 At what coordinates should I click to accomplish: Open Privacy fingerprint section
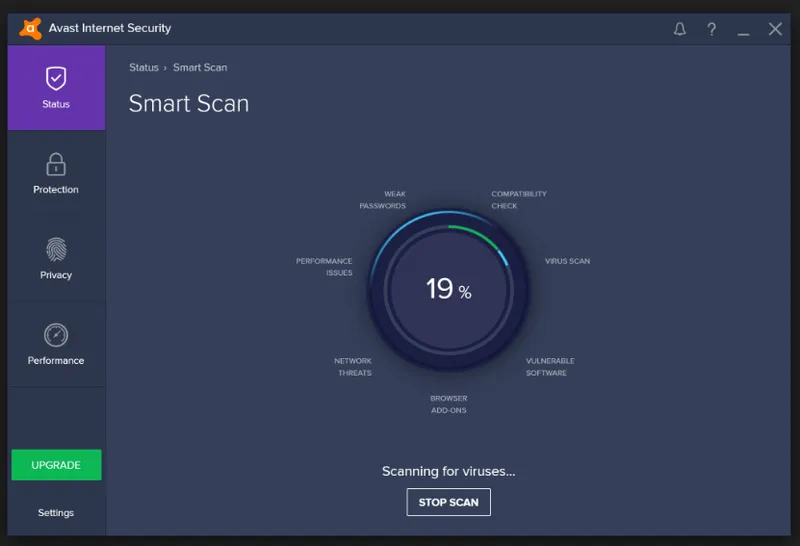click(56, 259)
